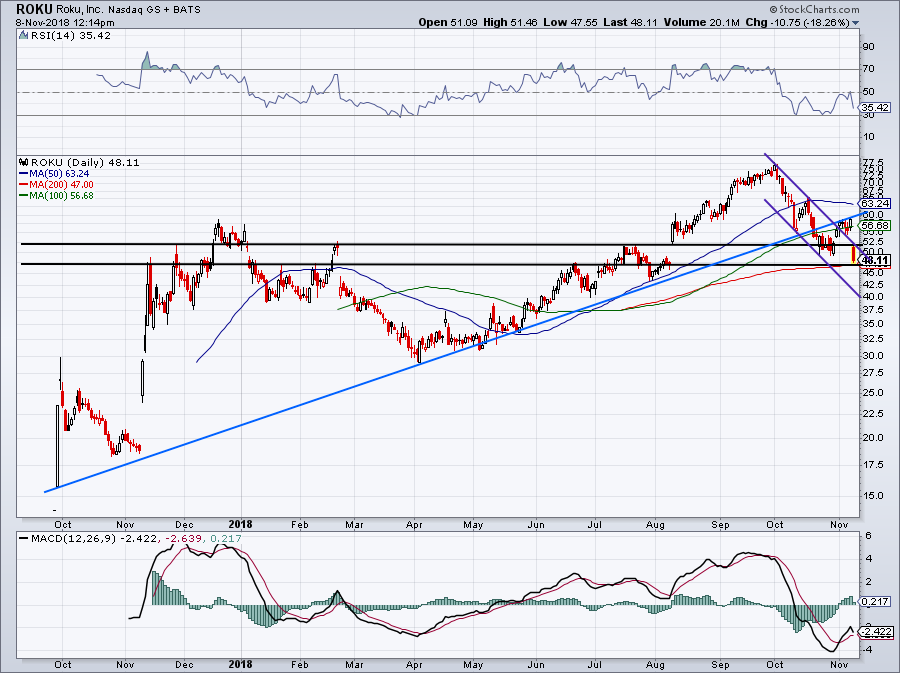This screenshot has height=673, width=900.
Task: Click the 63.24 price tag on right axis
Action: (875, 204)
